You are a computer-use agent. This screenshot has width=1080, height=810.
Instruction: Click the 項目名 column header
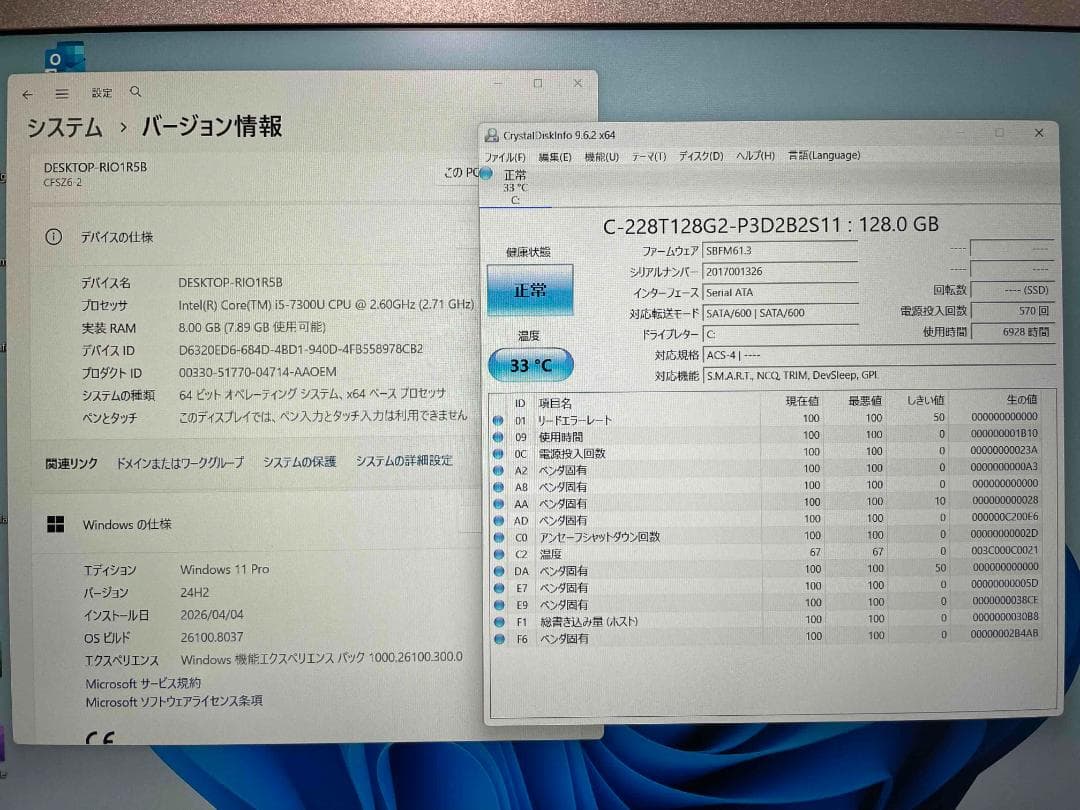[x=555, y=403]
